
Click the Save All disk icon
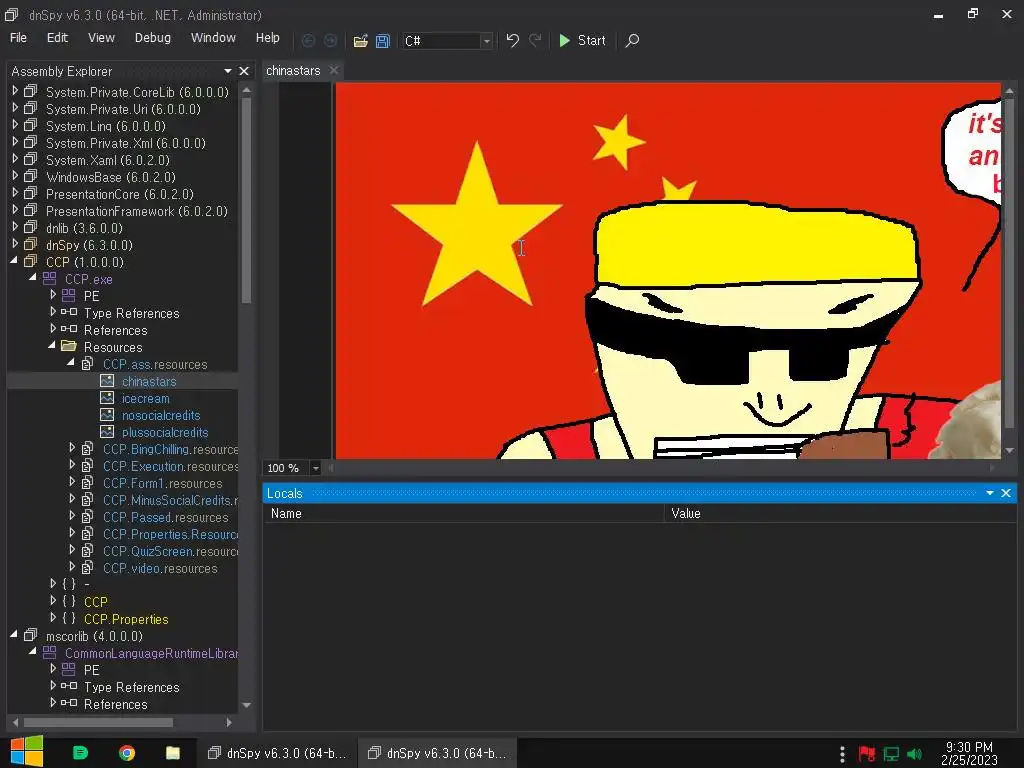pos(383,40)
